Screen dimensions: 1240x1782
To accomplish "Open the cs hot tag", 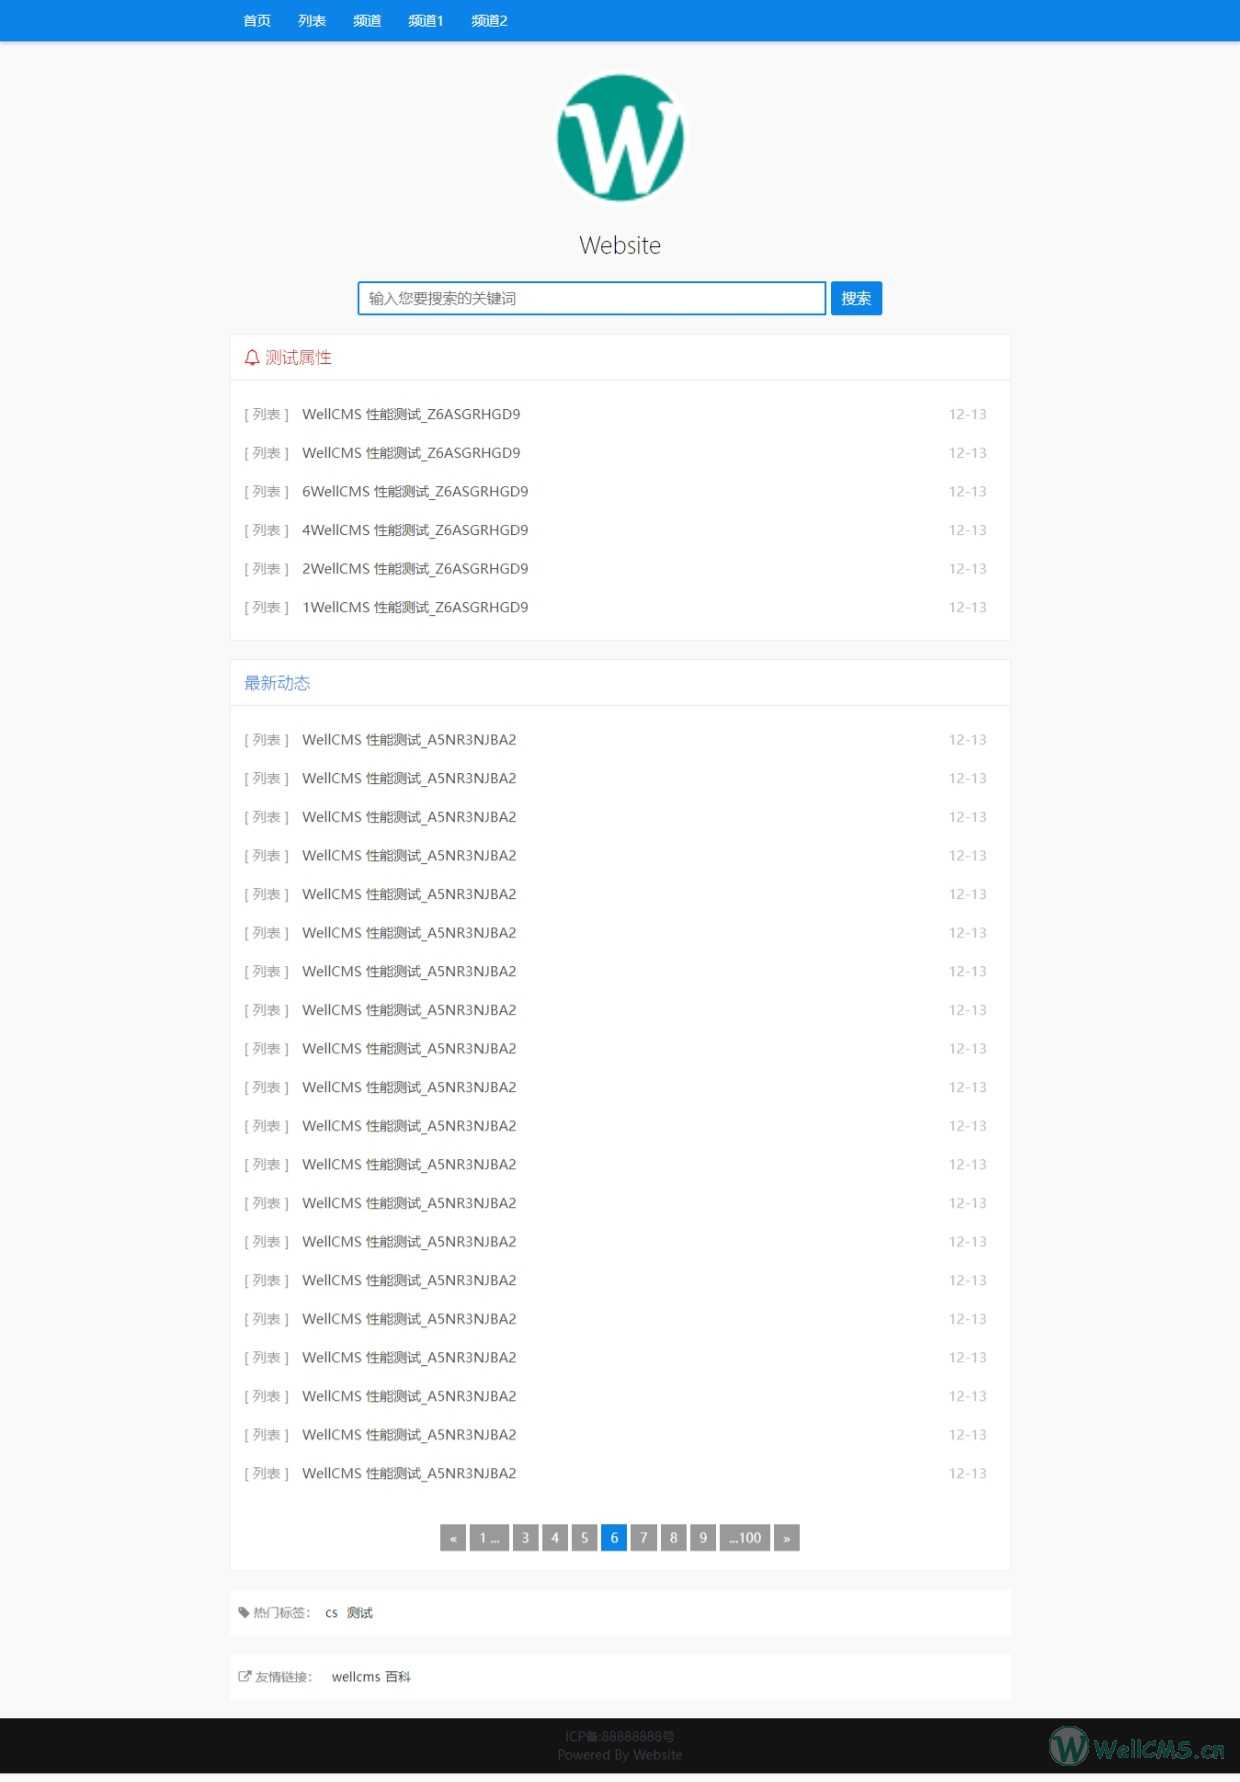I will click(331, 1612).
